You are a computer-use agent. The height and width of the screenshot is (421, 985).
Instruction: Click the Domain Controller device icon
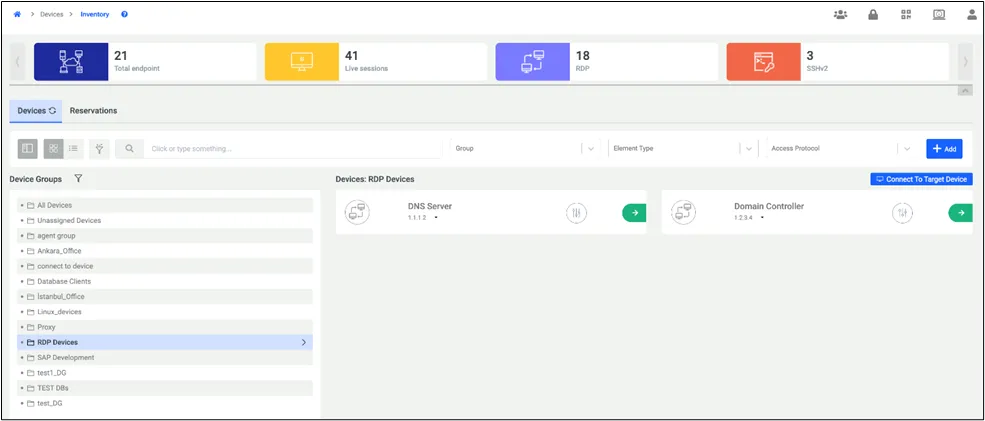tap(683, 212)
